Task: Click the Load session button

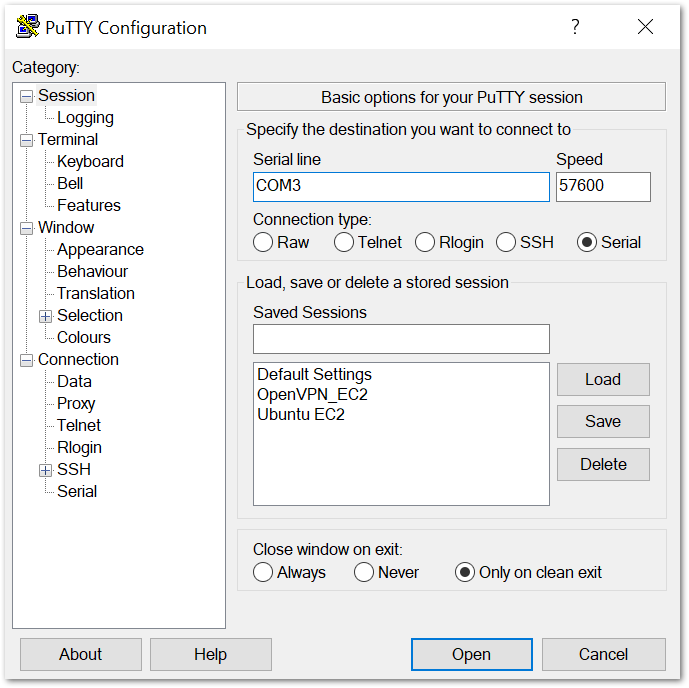Action: pyautogui.click(x=603, y=380)
